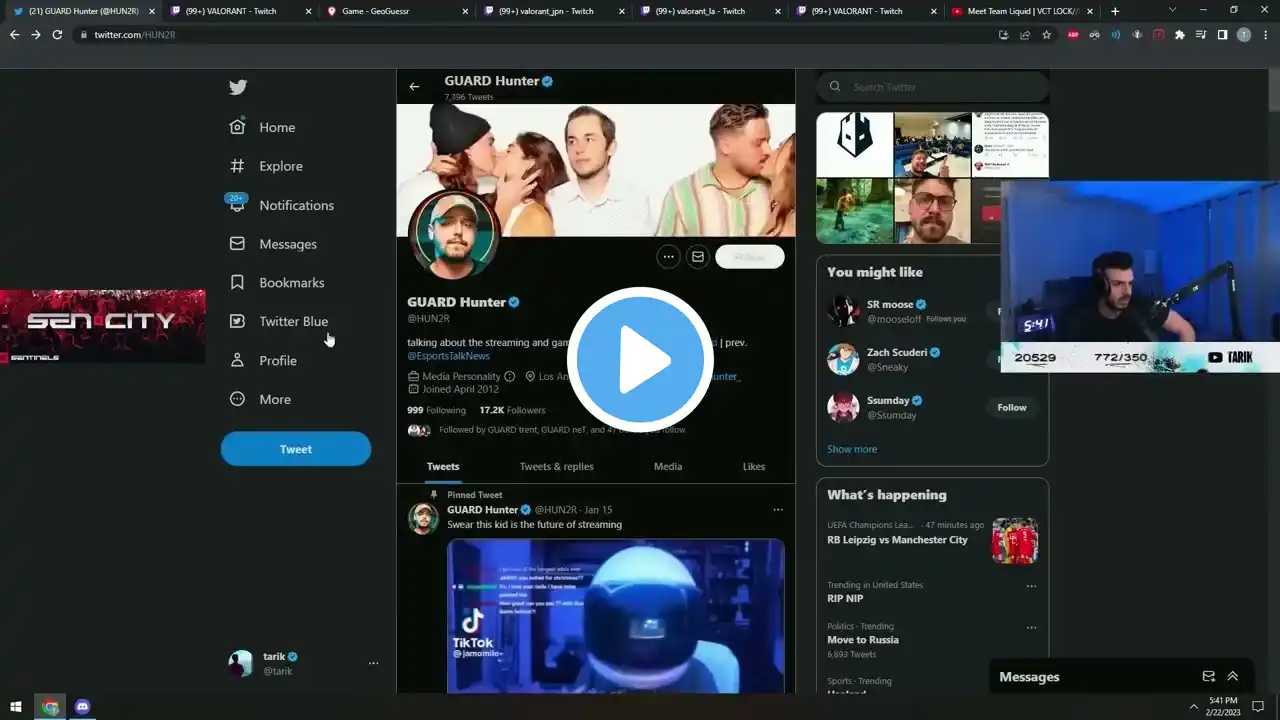Click the Search Twitter field
Screen dimensions: 1280x720
(x=940, y=87)
